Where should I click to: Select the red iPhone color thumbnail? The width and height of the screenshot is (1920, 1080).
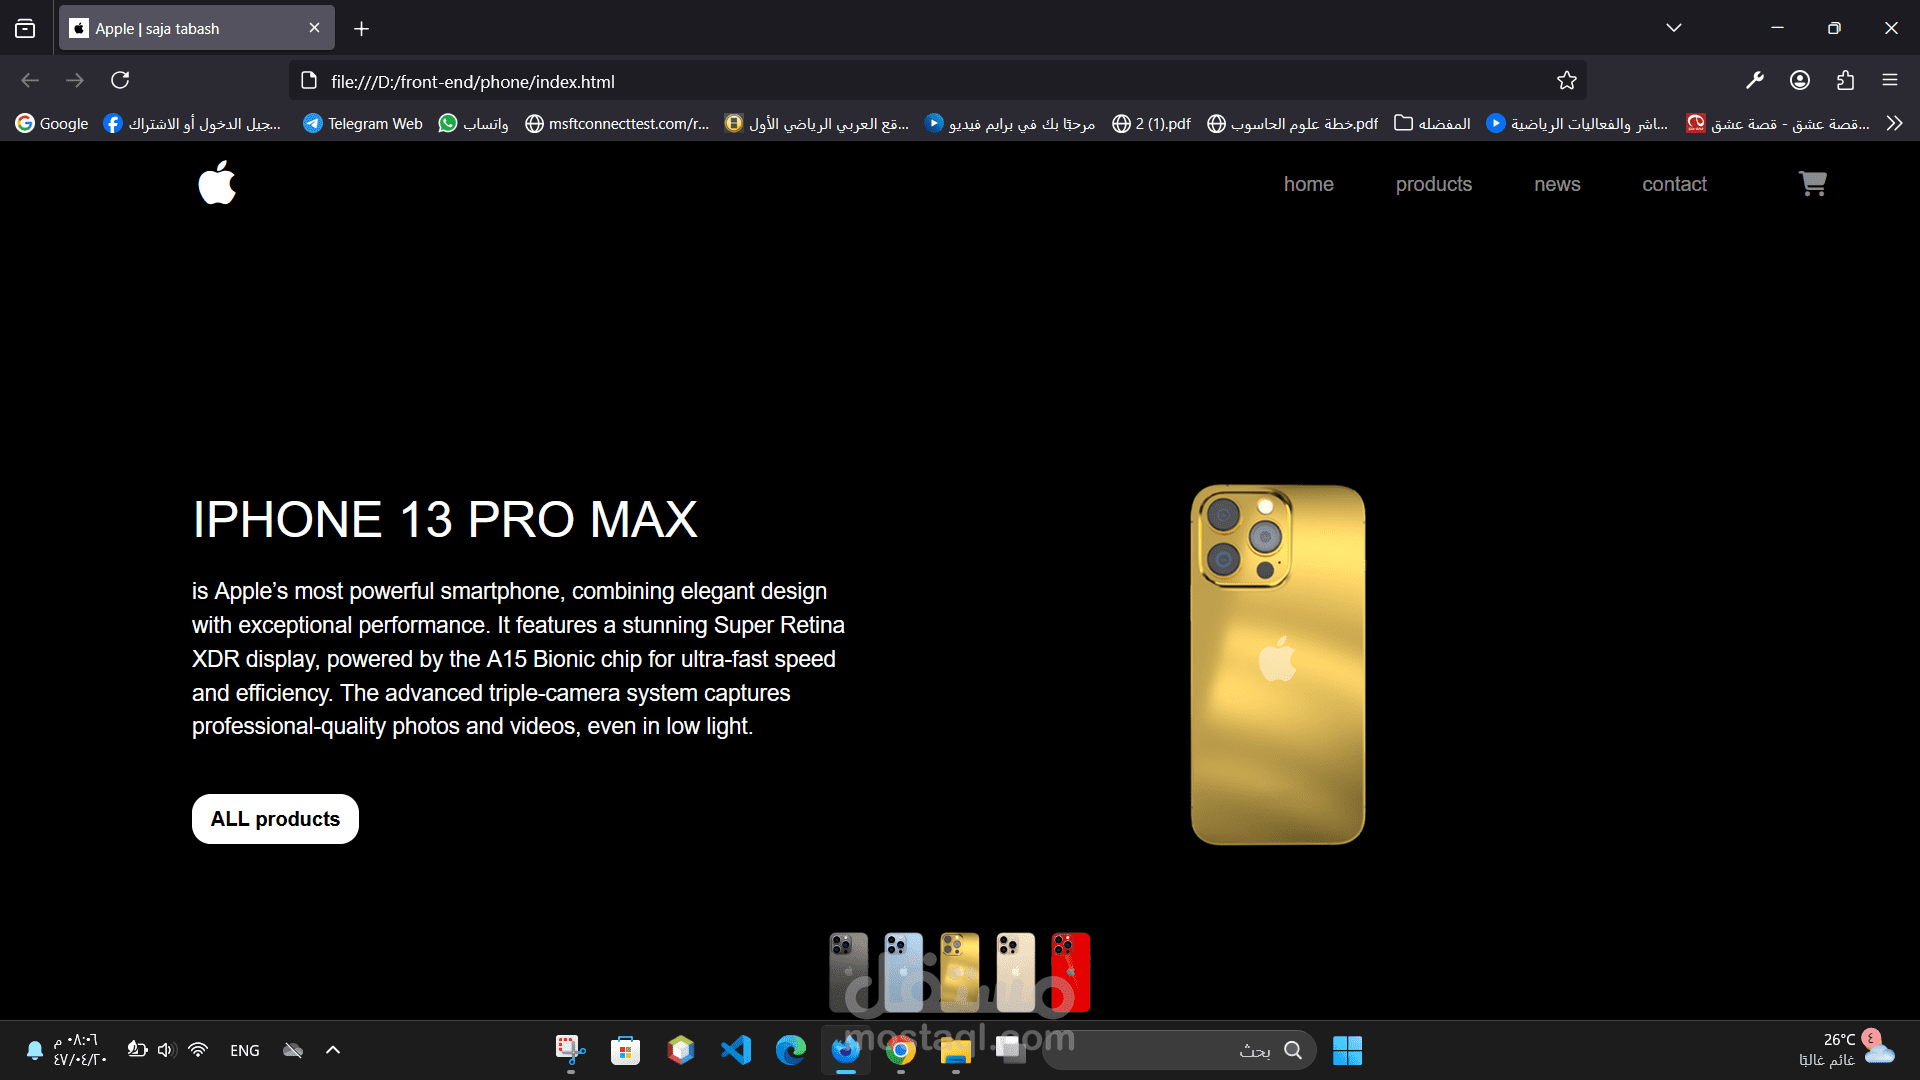(1070, 972)
